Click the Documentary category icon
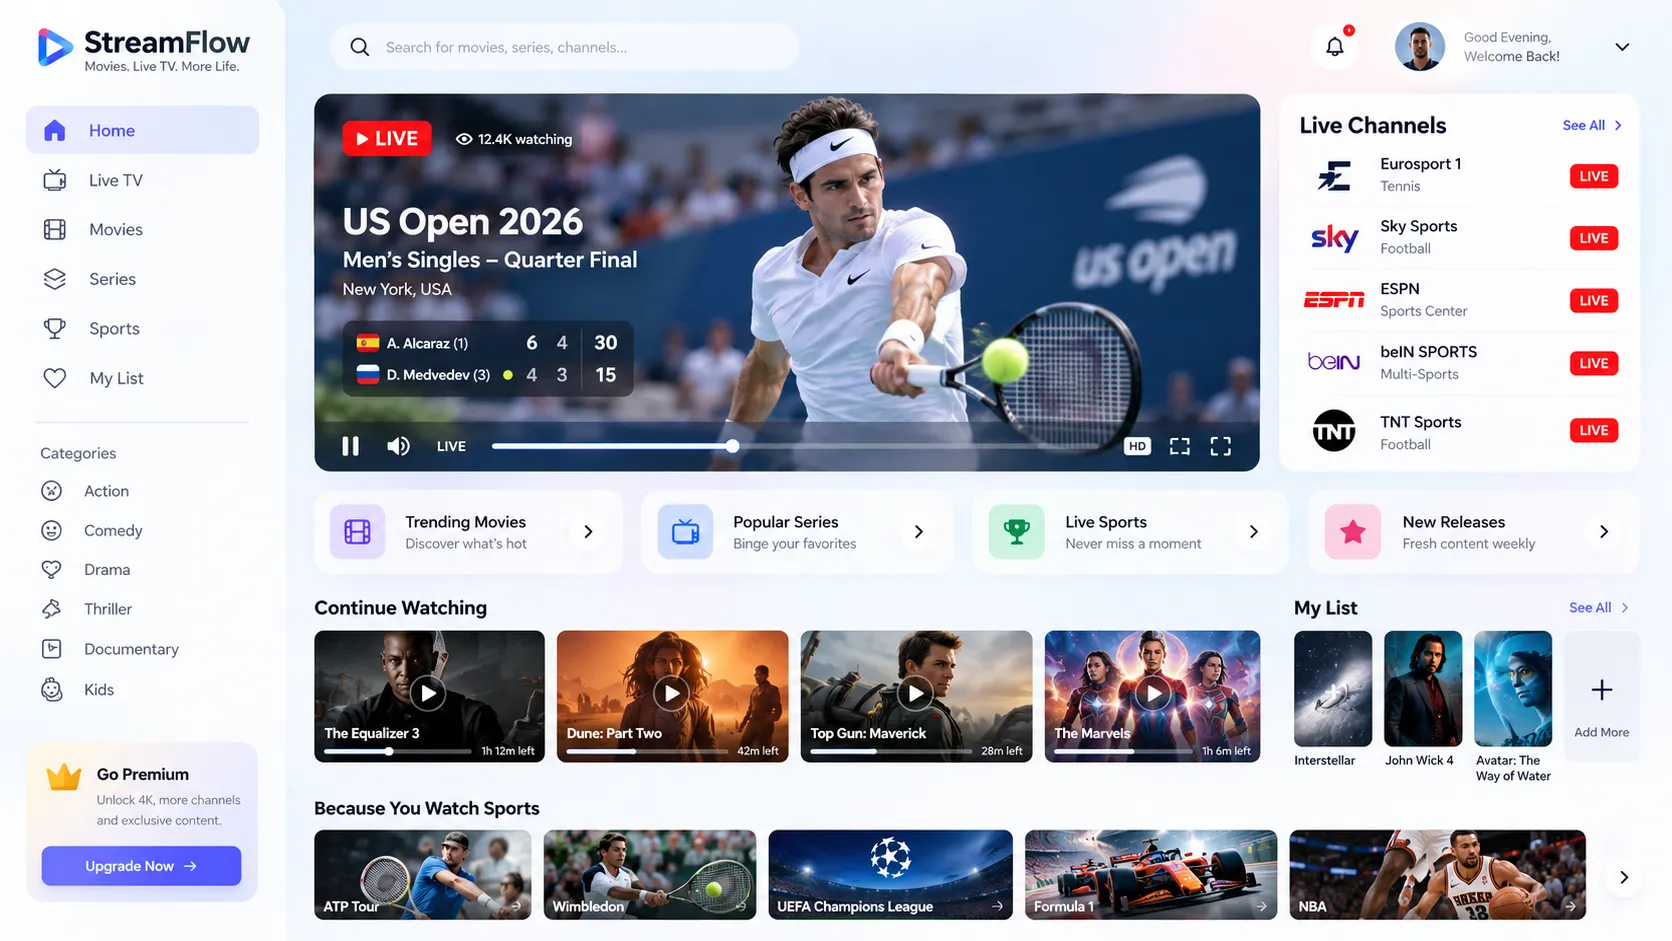The height and width of the screenshot is (941, 1672). point(52,649)
